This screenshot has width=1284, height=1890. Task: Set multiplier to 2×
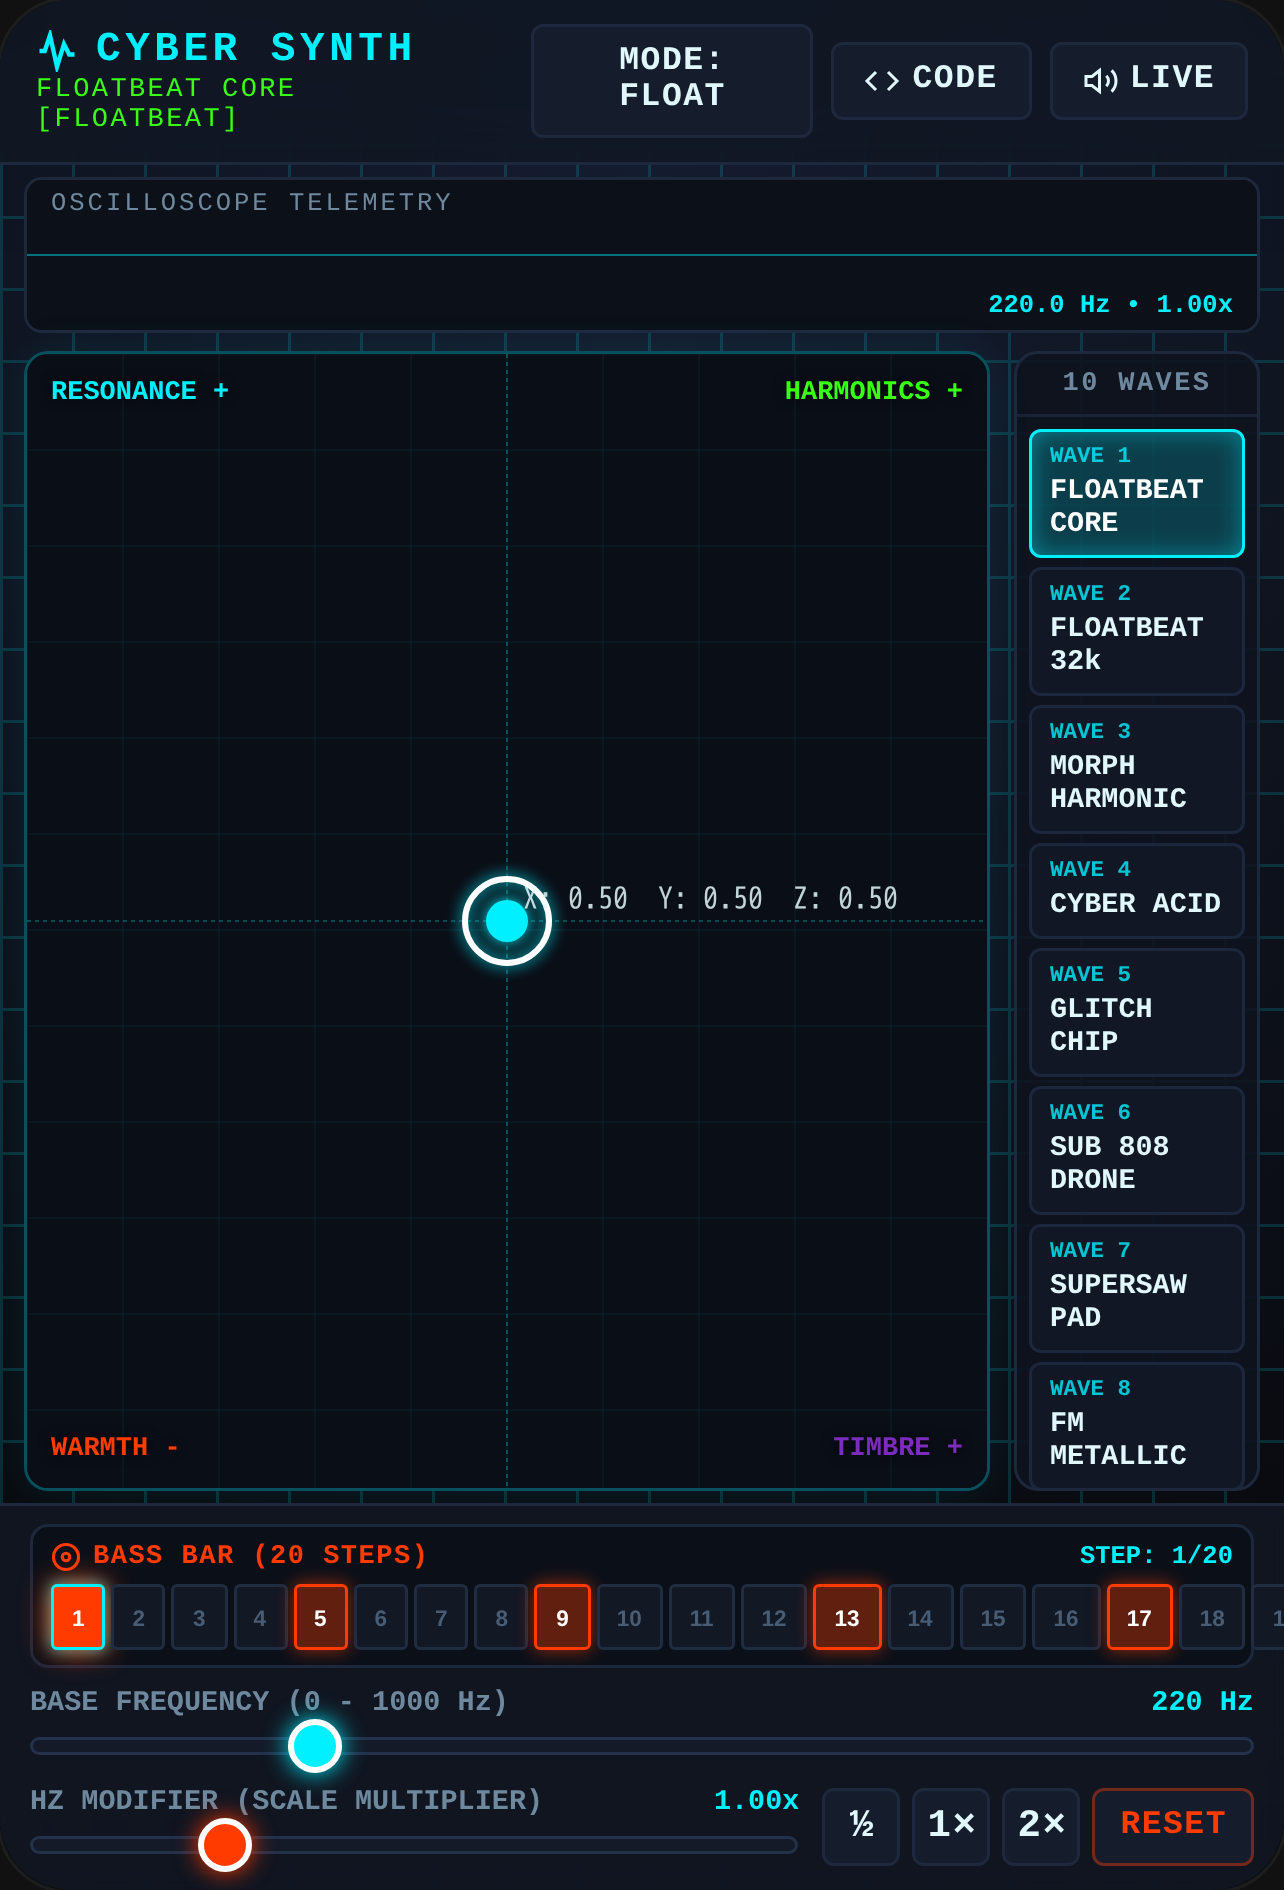pos(1041,1826)
